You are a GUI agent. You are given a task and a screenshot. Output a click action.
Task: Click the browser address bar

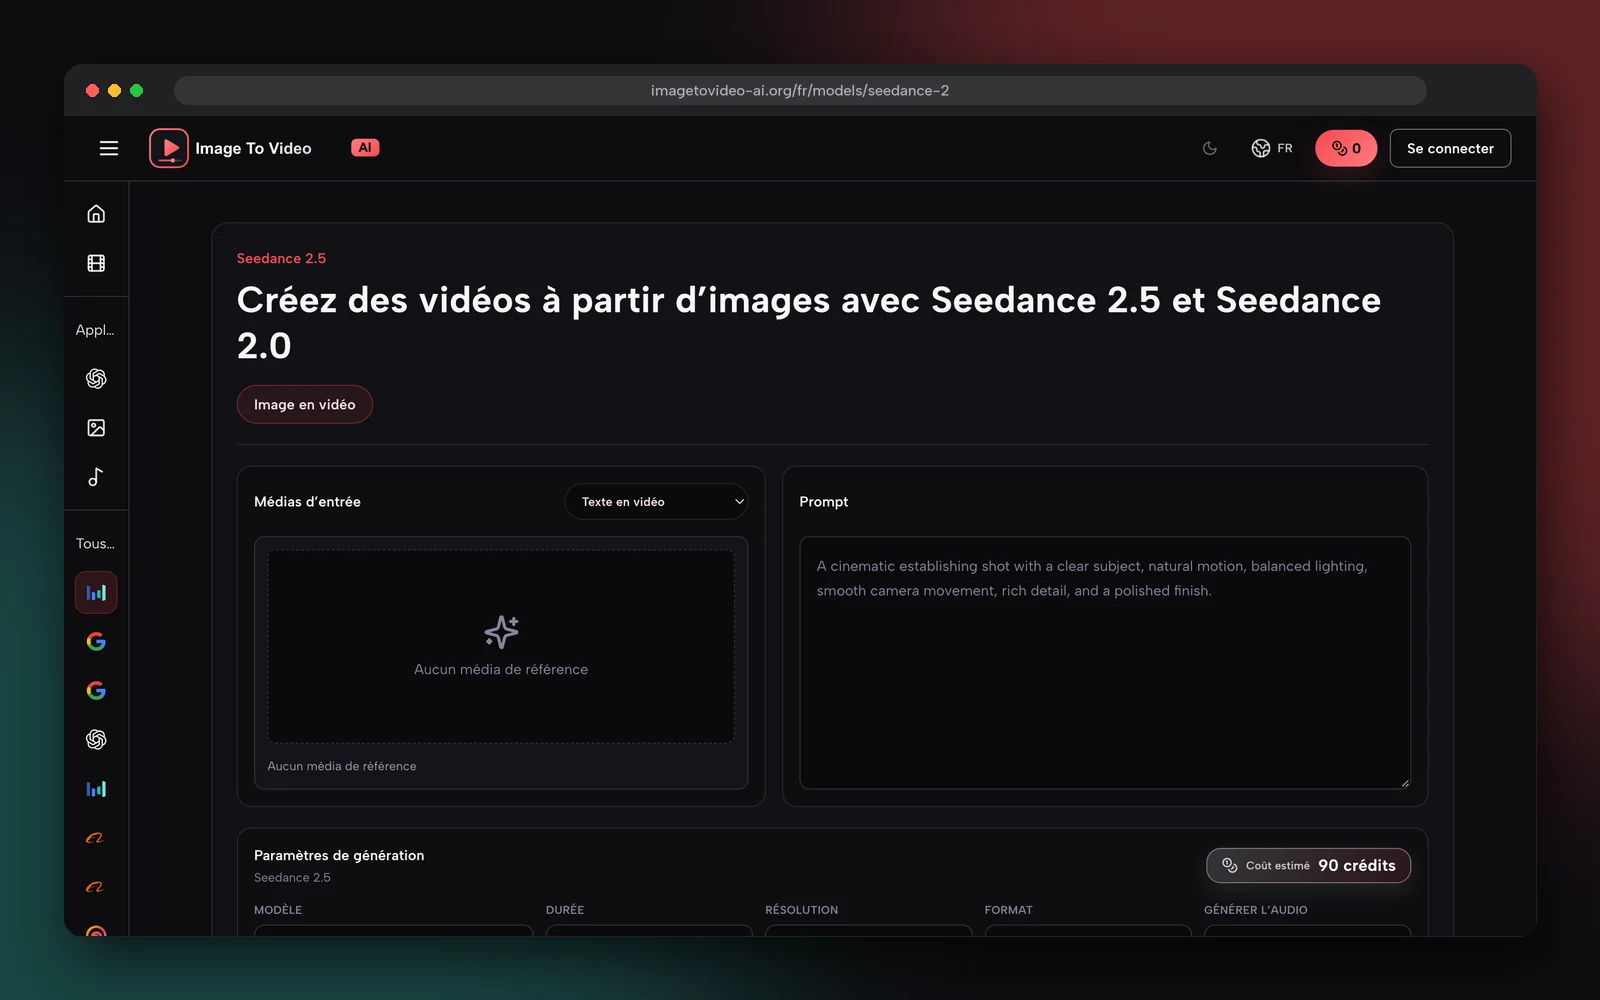click(800, 90)
